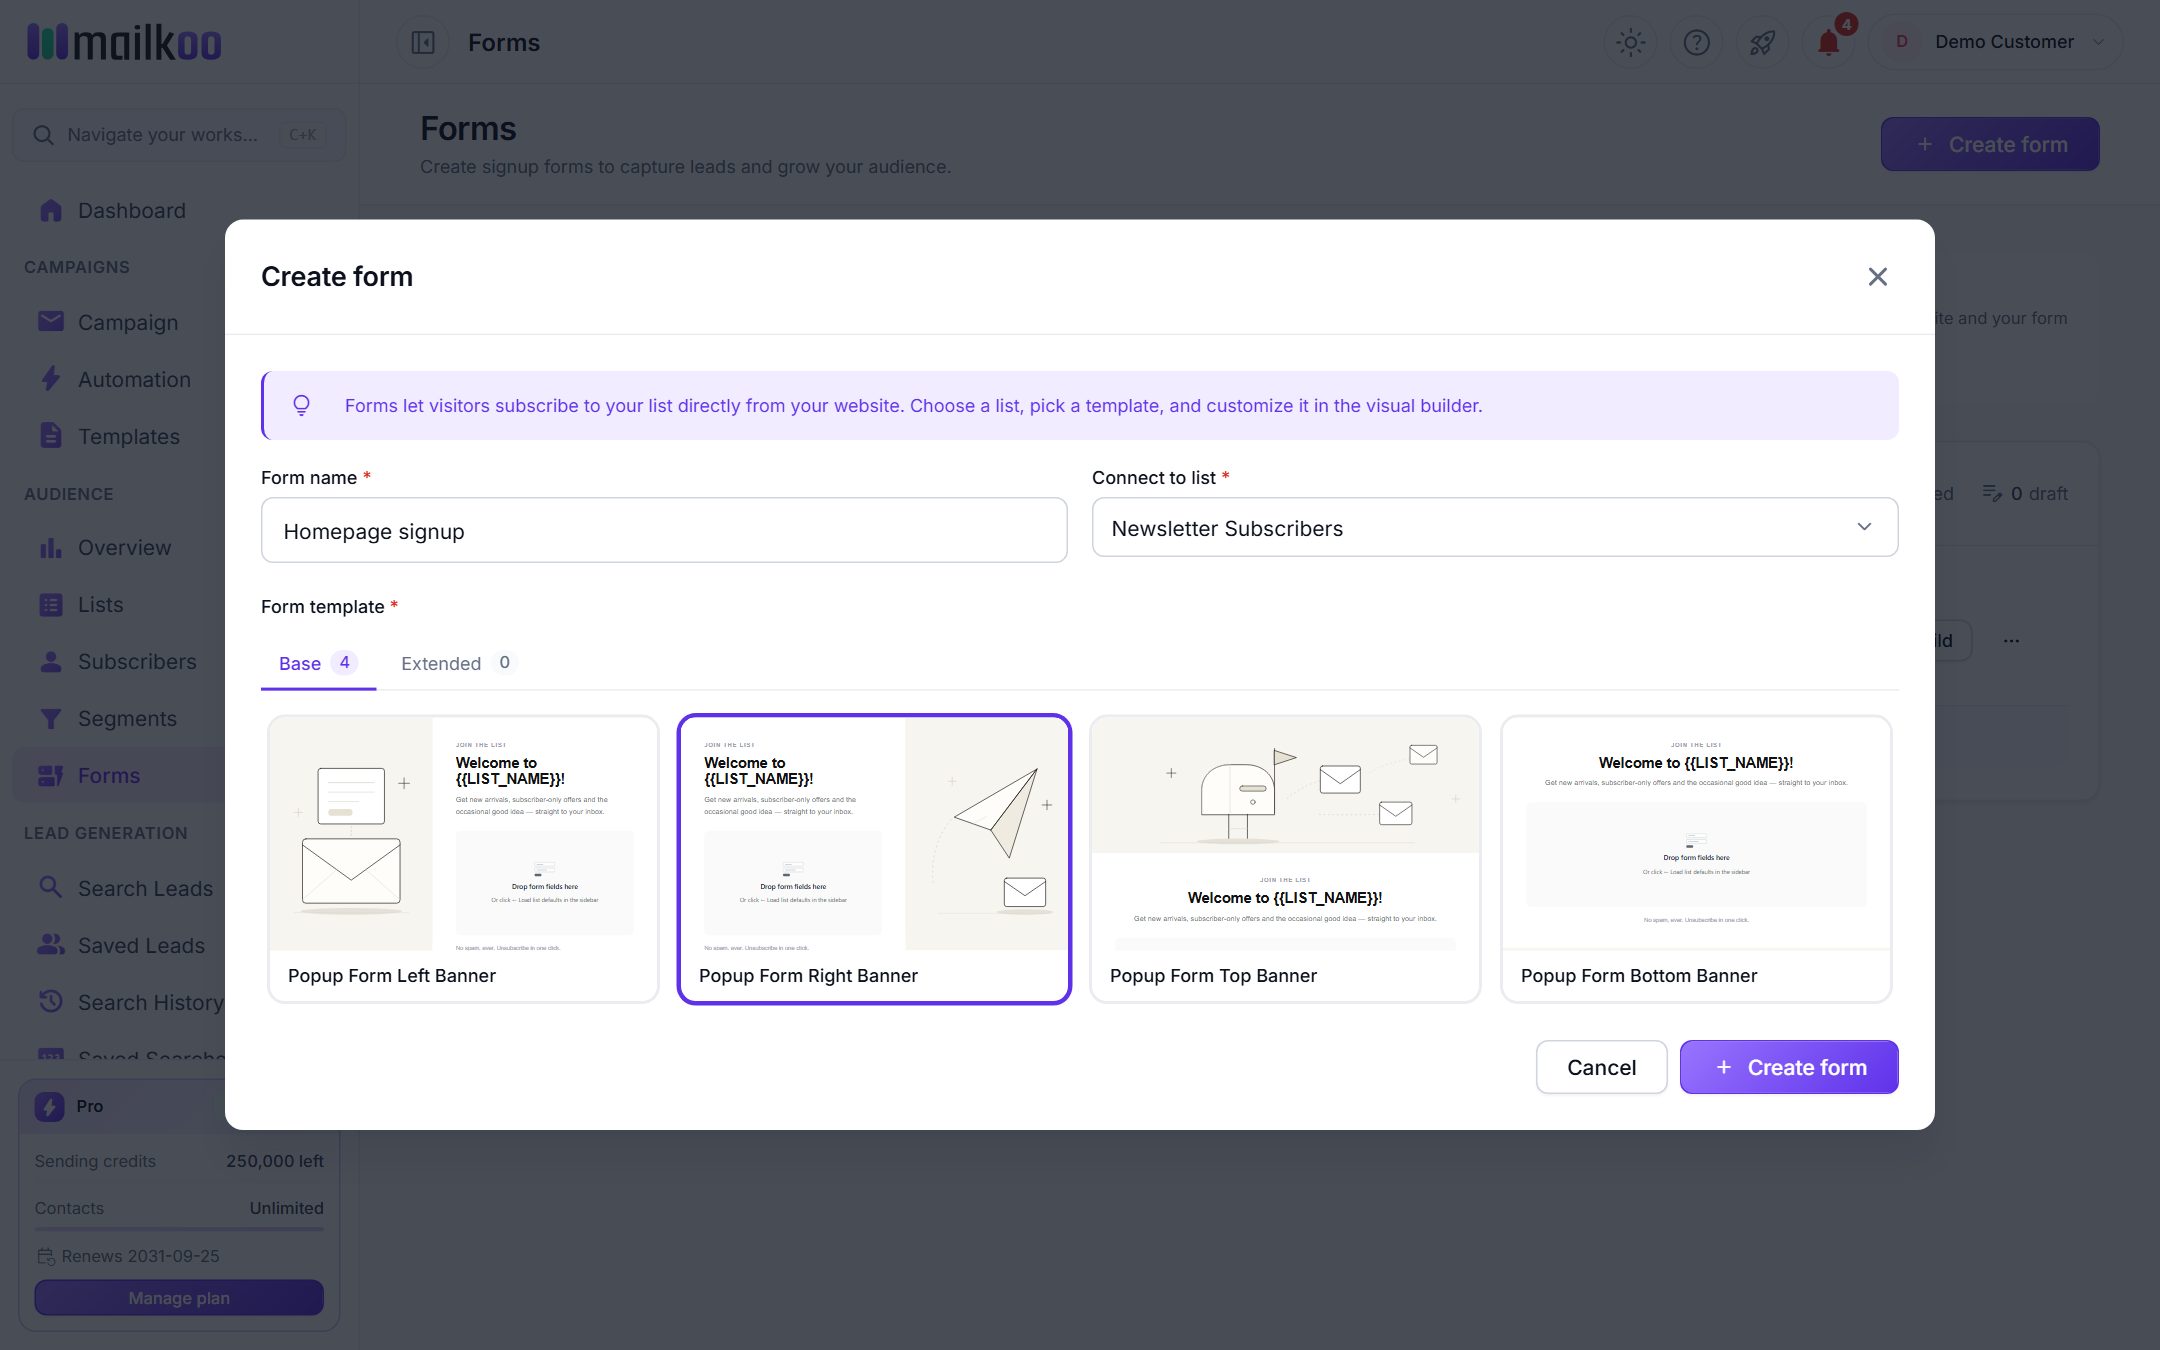Screen dimensions: 2160x1350
Task: Choose Popup Form Left Banner template
Action: (x=463, y=859)
